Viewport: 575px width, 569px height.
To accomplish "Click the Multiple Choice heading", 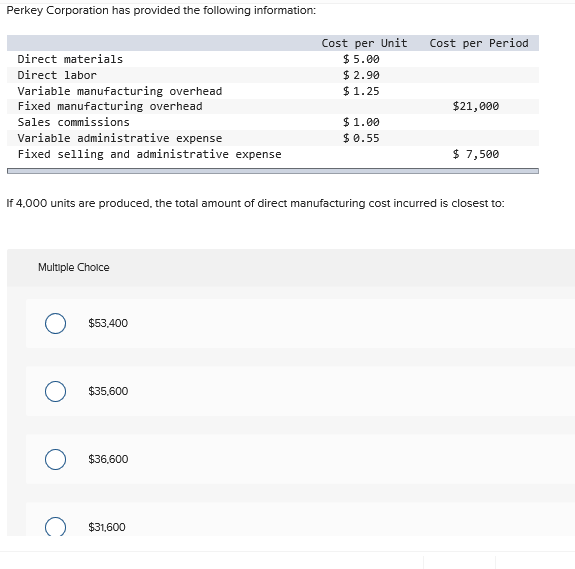I will pyautogui.click(x=74, y=267).
